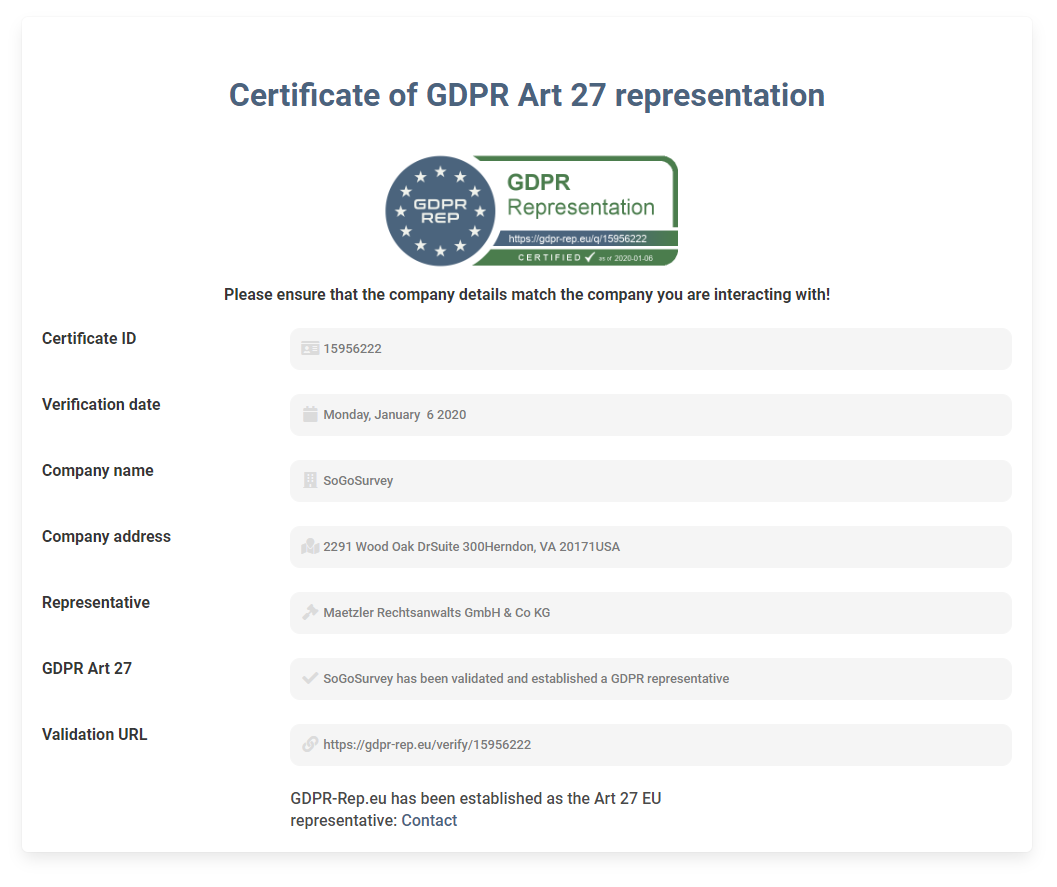Click the Validation URL field

pyautogui.click(x=650, y=745)
